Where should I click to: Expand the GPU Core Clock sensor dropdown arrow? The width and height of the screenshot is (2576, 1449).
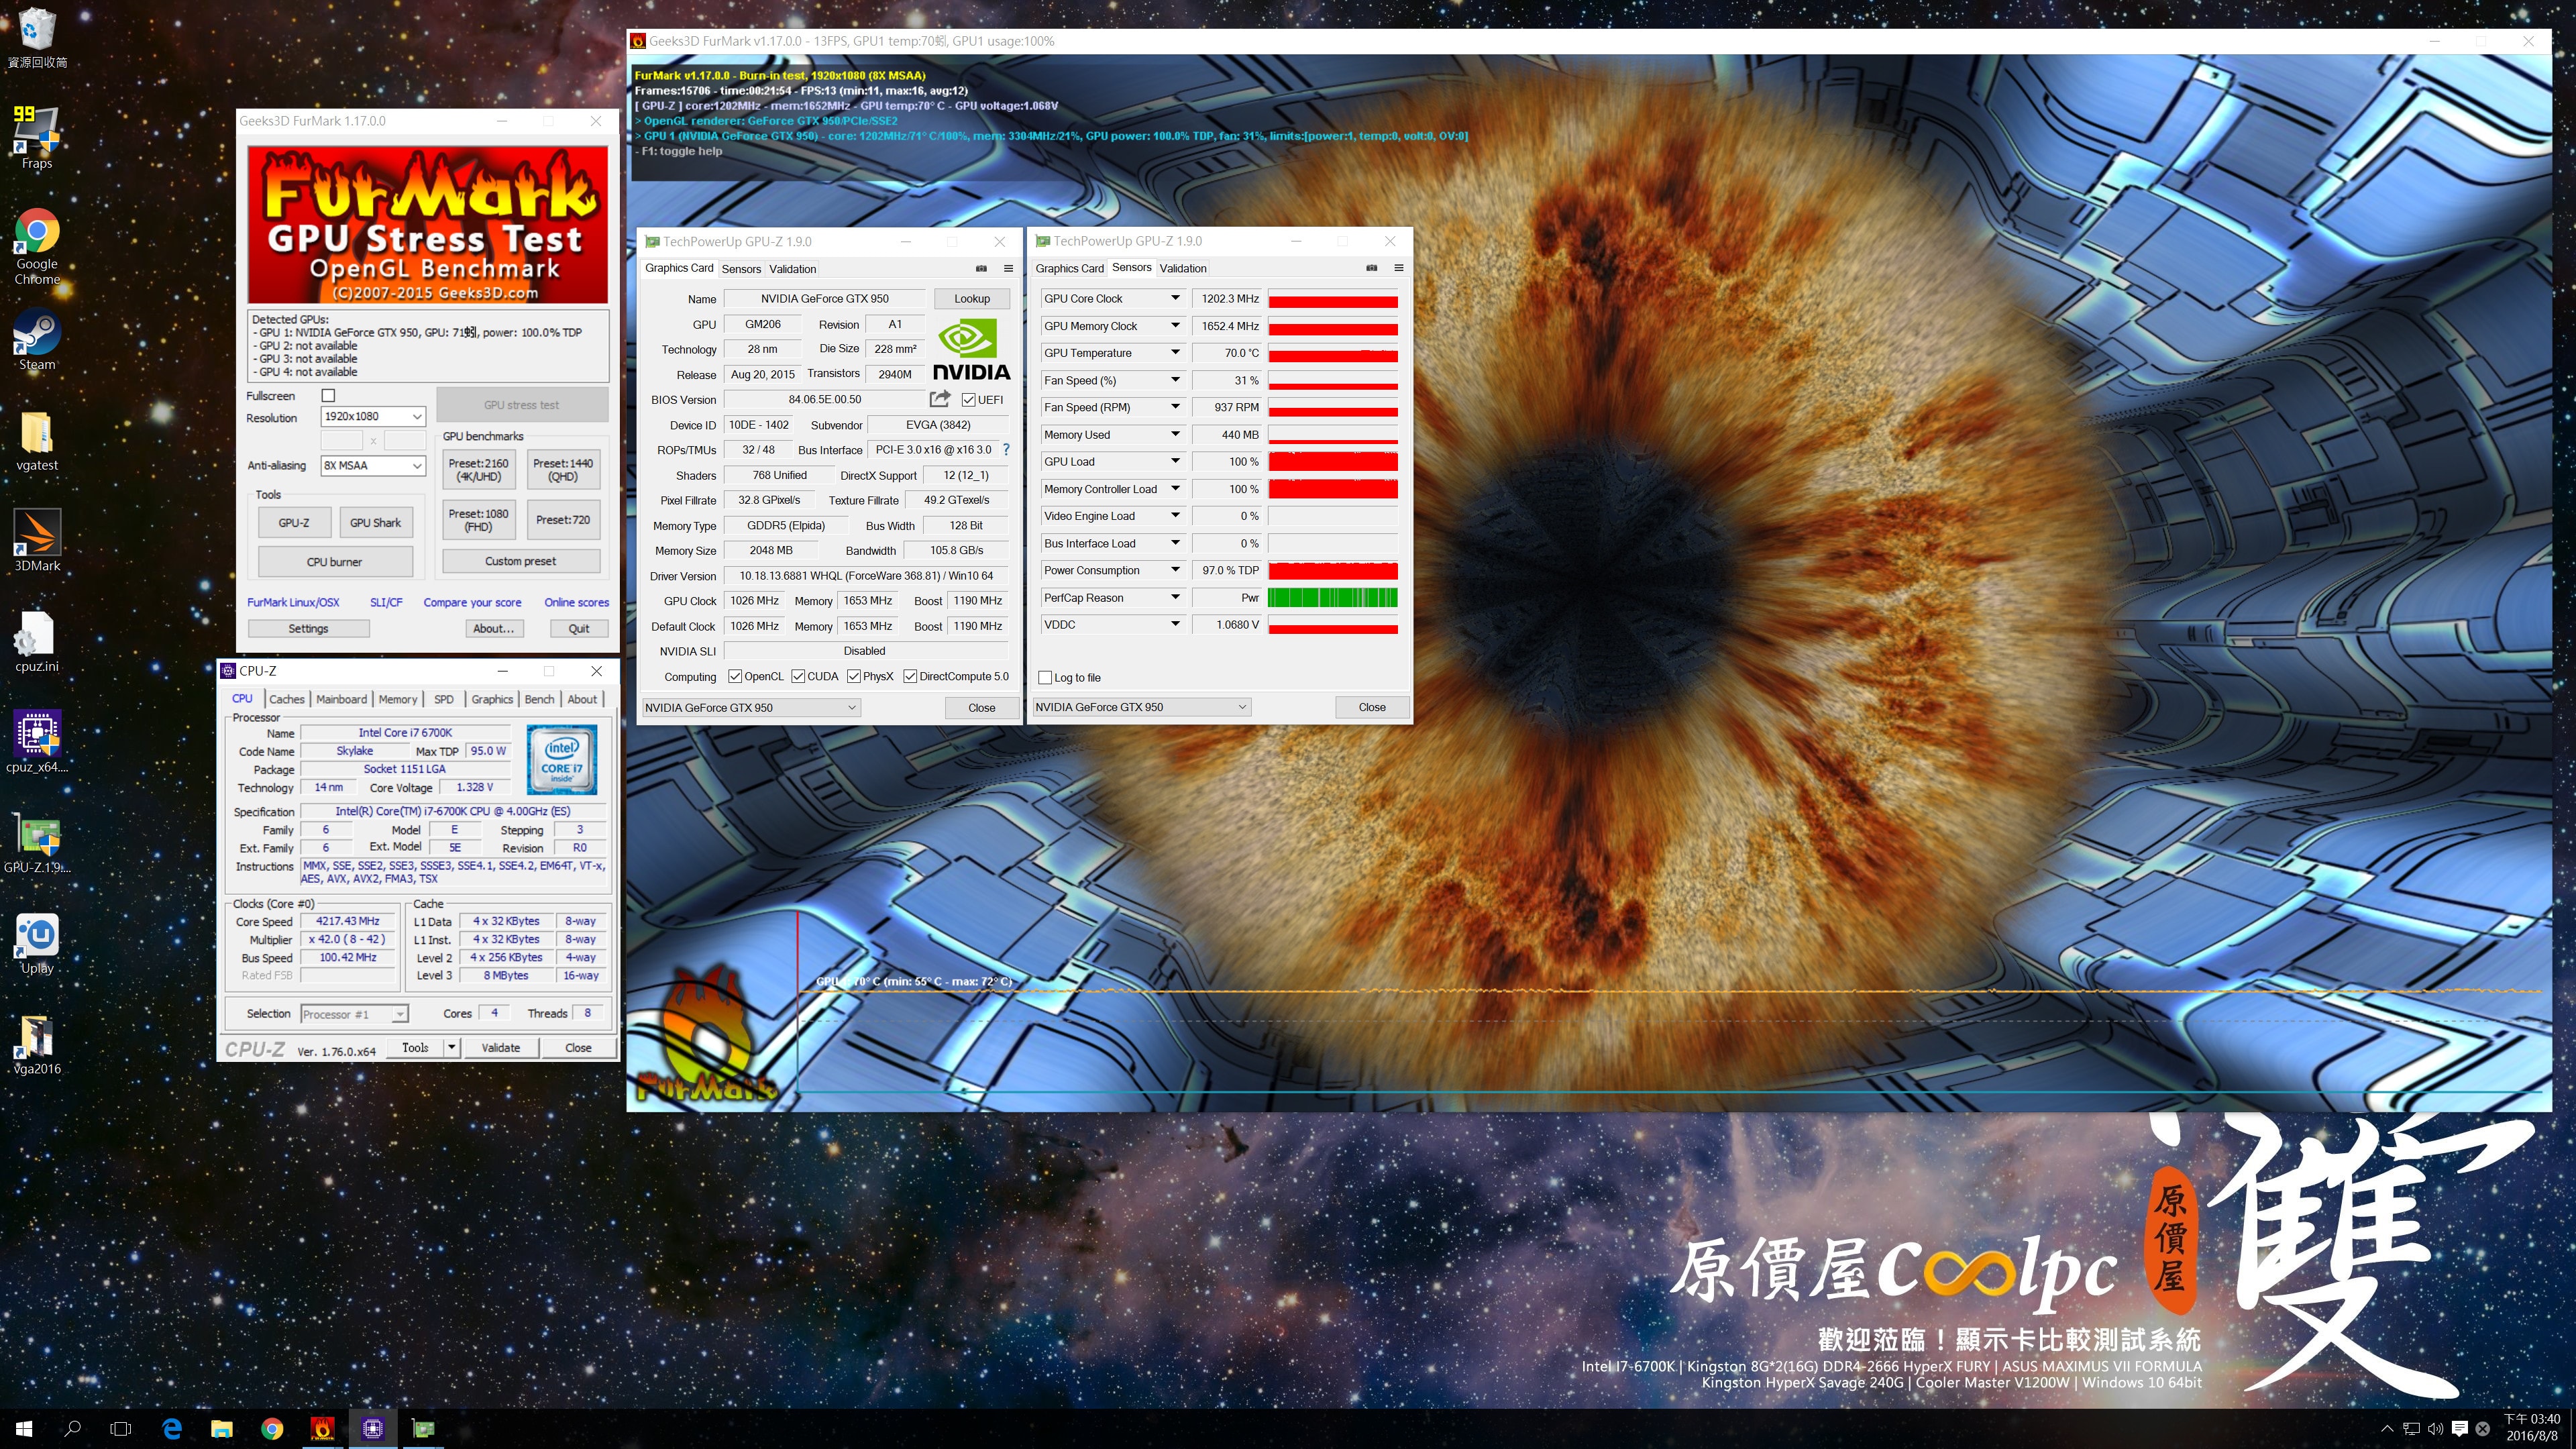coord(1175,298)
